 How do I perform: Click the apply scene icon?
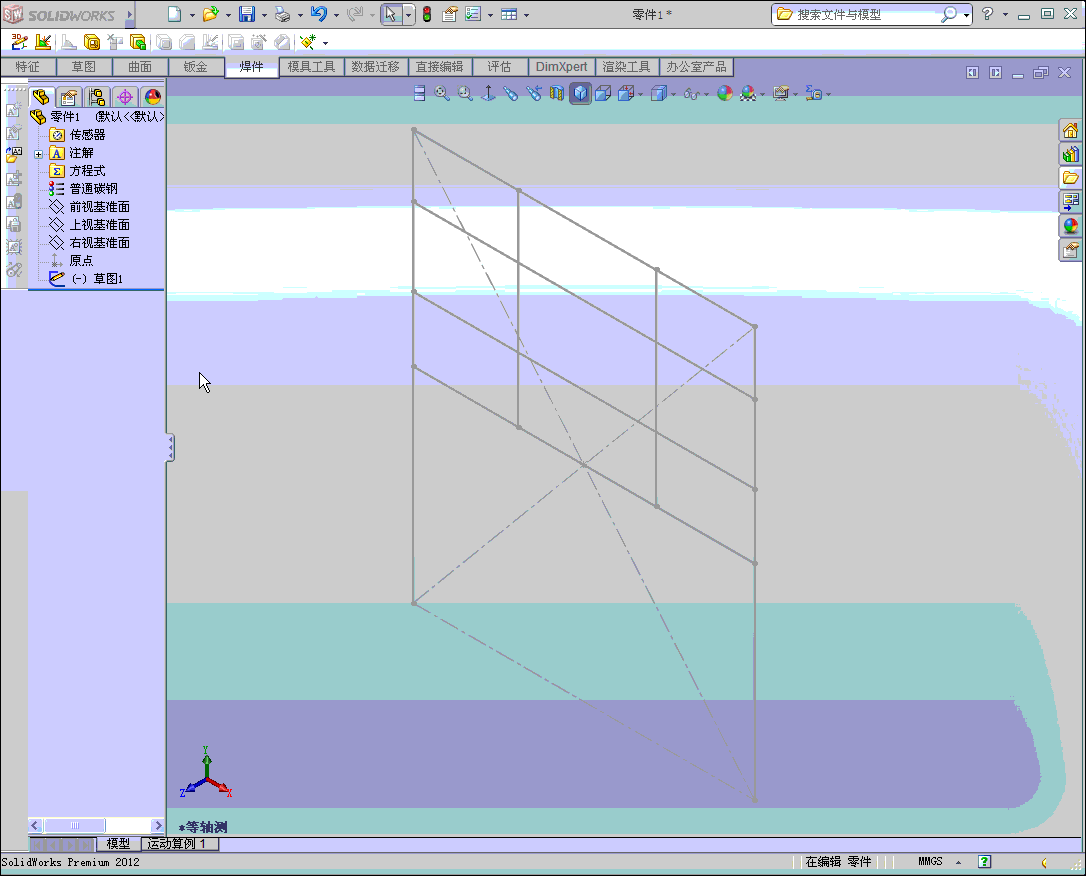(x=748, y=93)
